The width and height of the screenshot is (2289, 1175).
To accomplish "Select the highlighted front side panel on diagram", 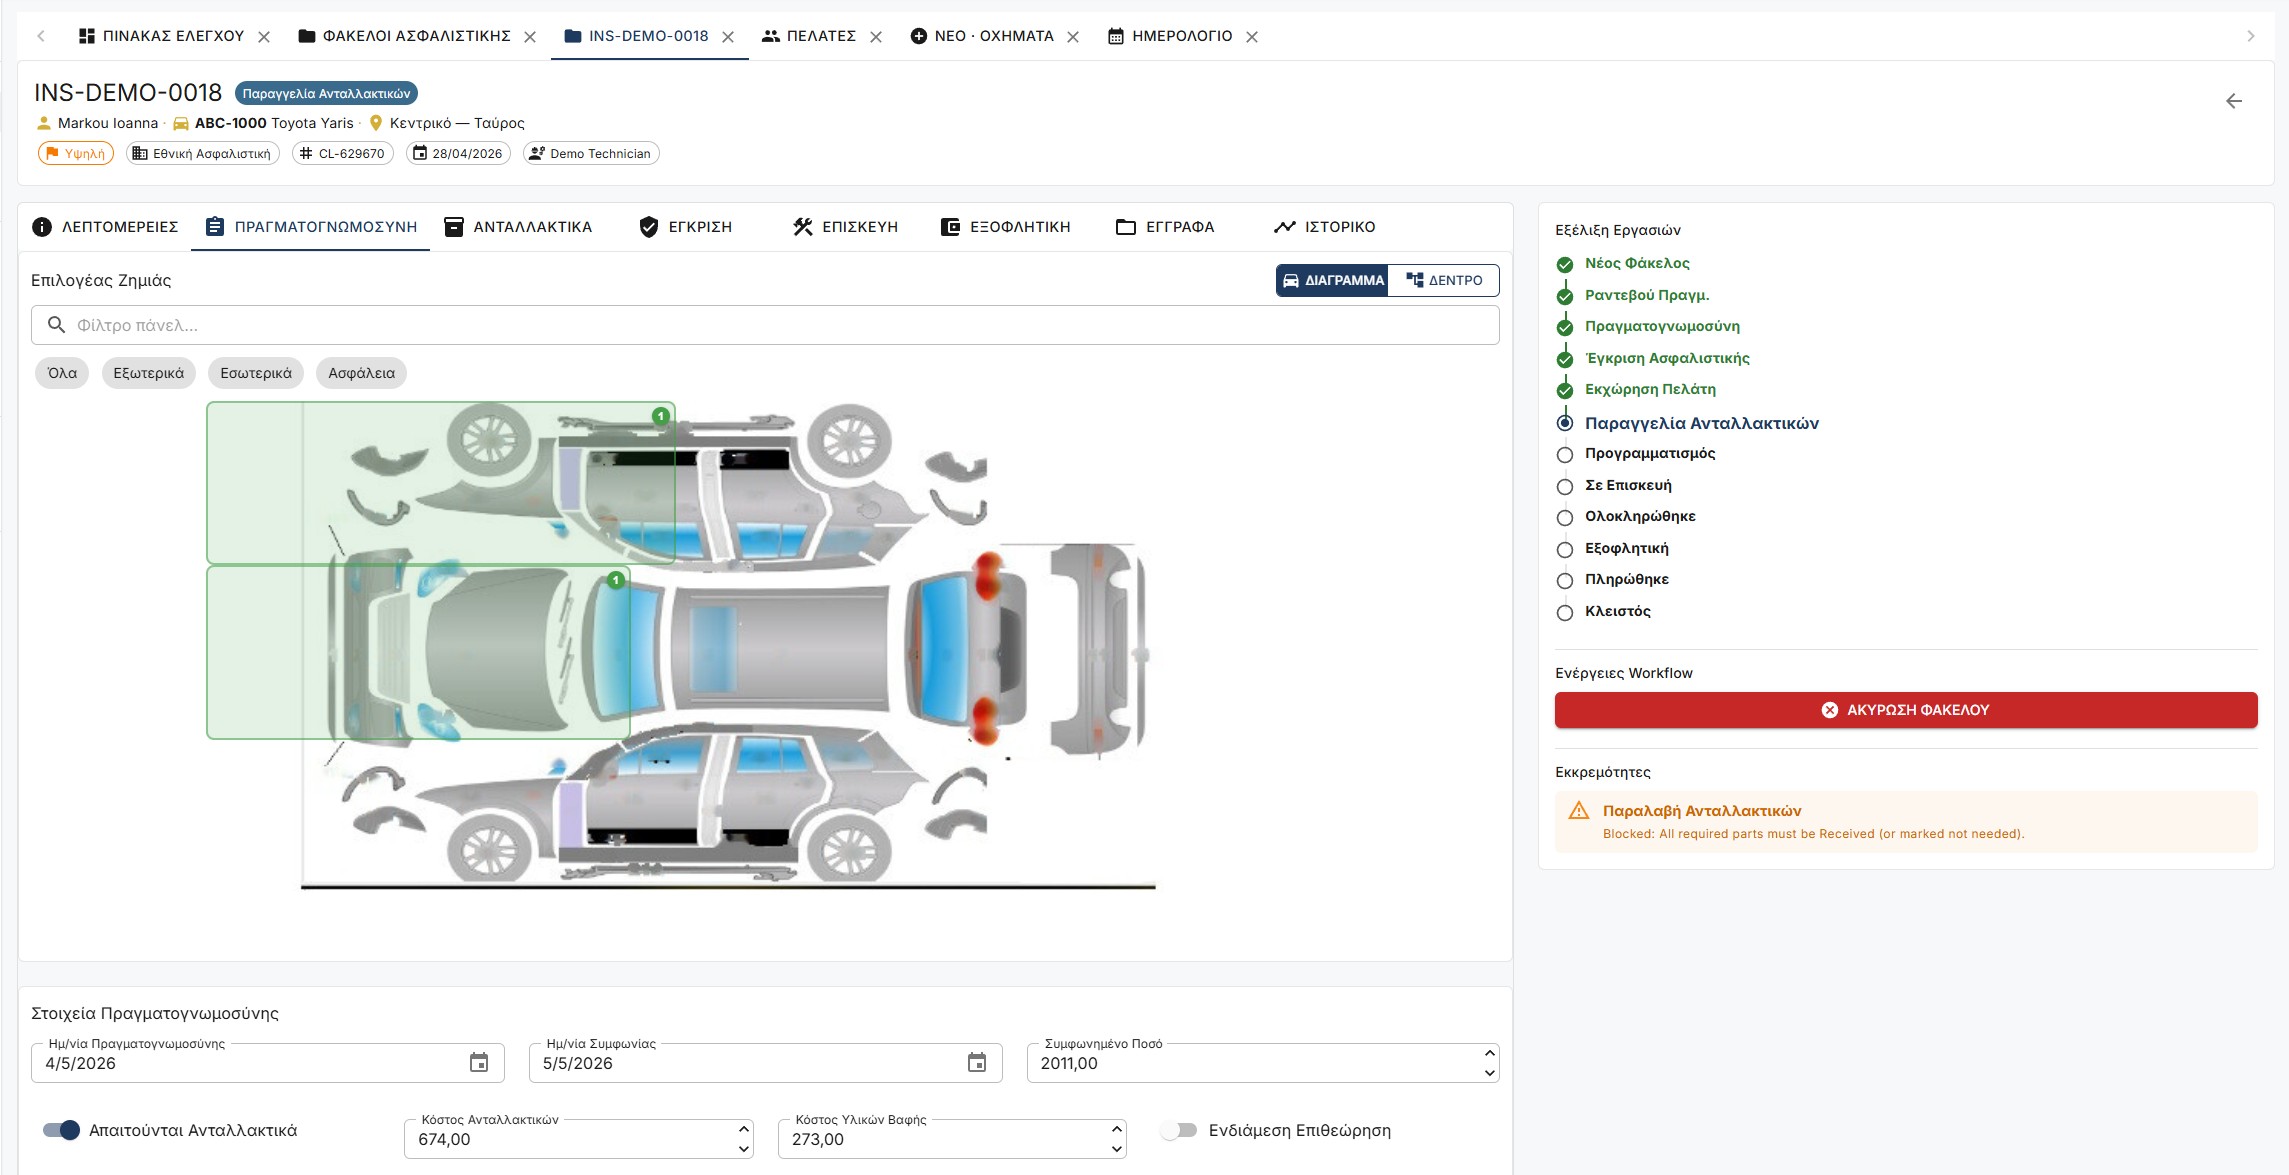I will pos(440,483).
